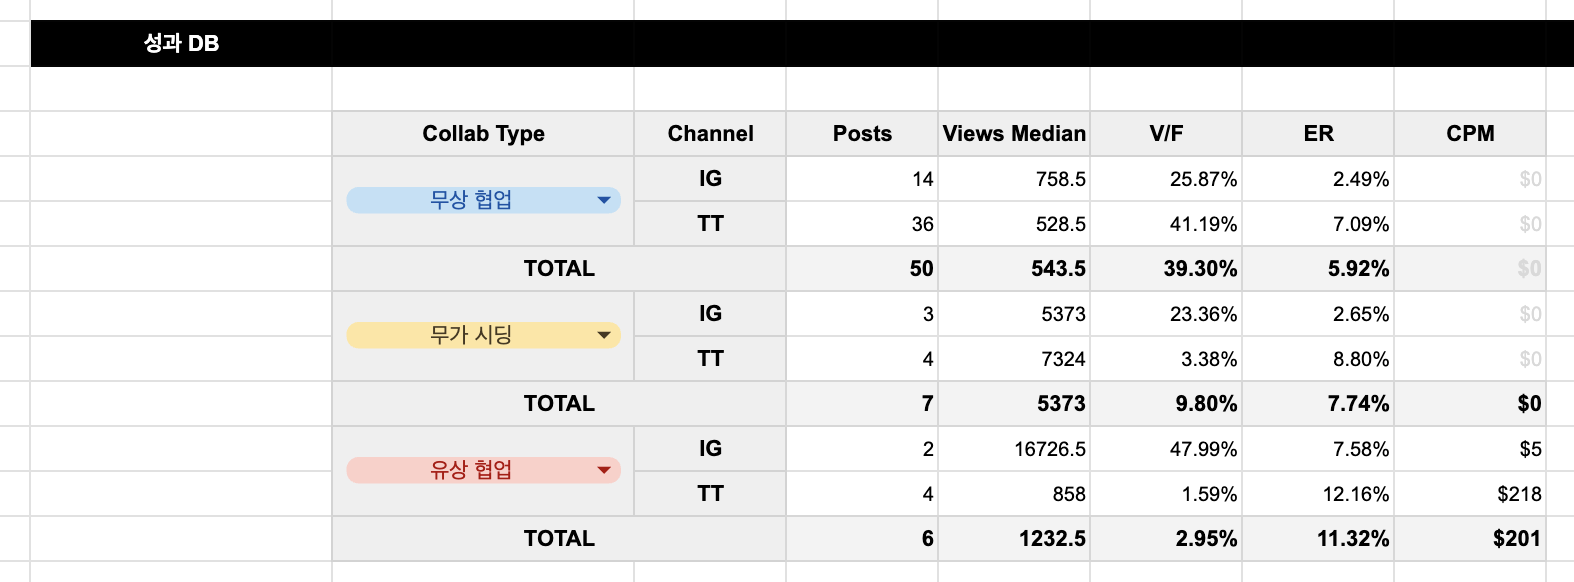Select the ER header cell
Screen dimensions: 1574x582
tap(1318, 134)
